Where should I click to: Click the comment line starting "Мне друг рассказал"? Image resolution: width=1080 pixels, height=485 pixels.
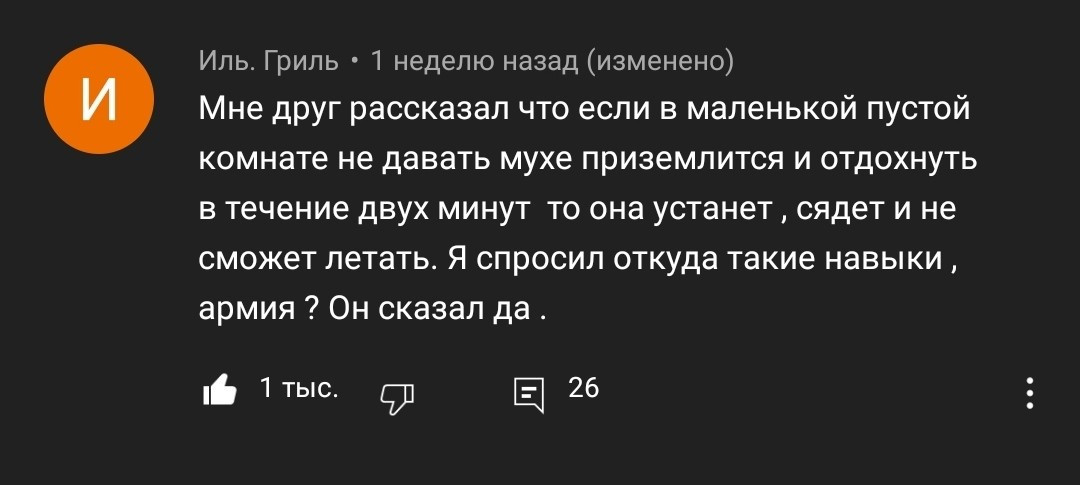tap(585, 108)
